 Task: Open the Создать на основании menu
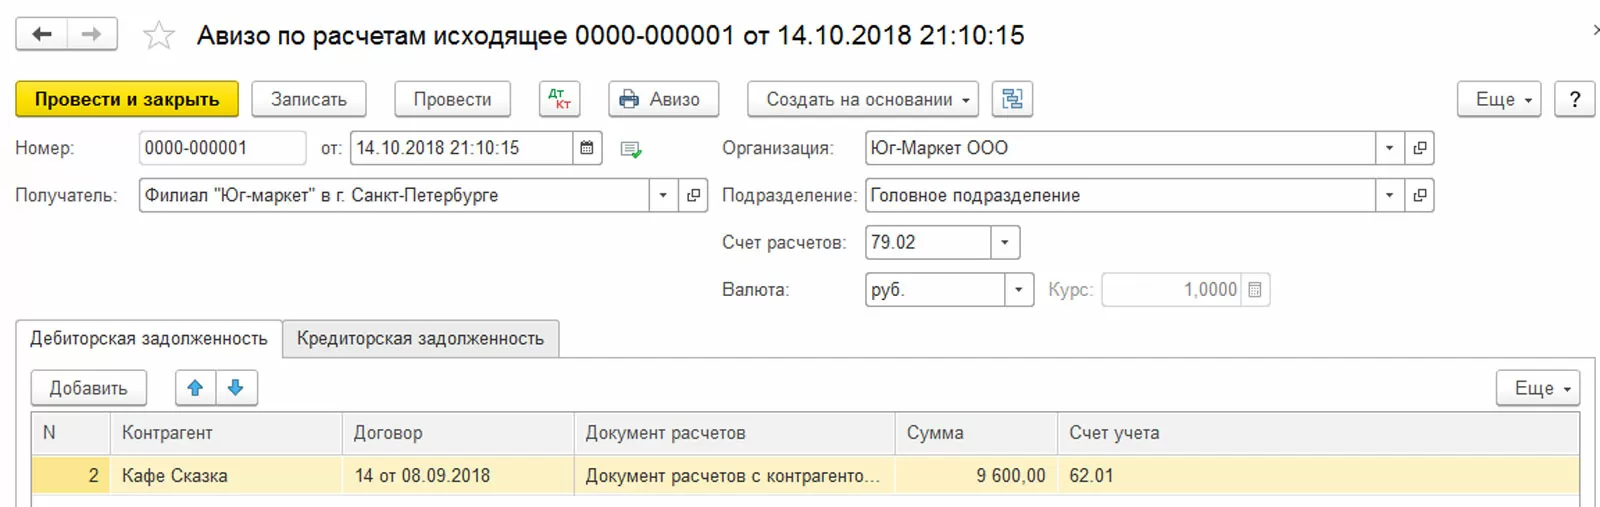[862, 99]
